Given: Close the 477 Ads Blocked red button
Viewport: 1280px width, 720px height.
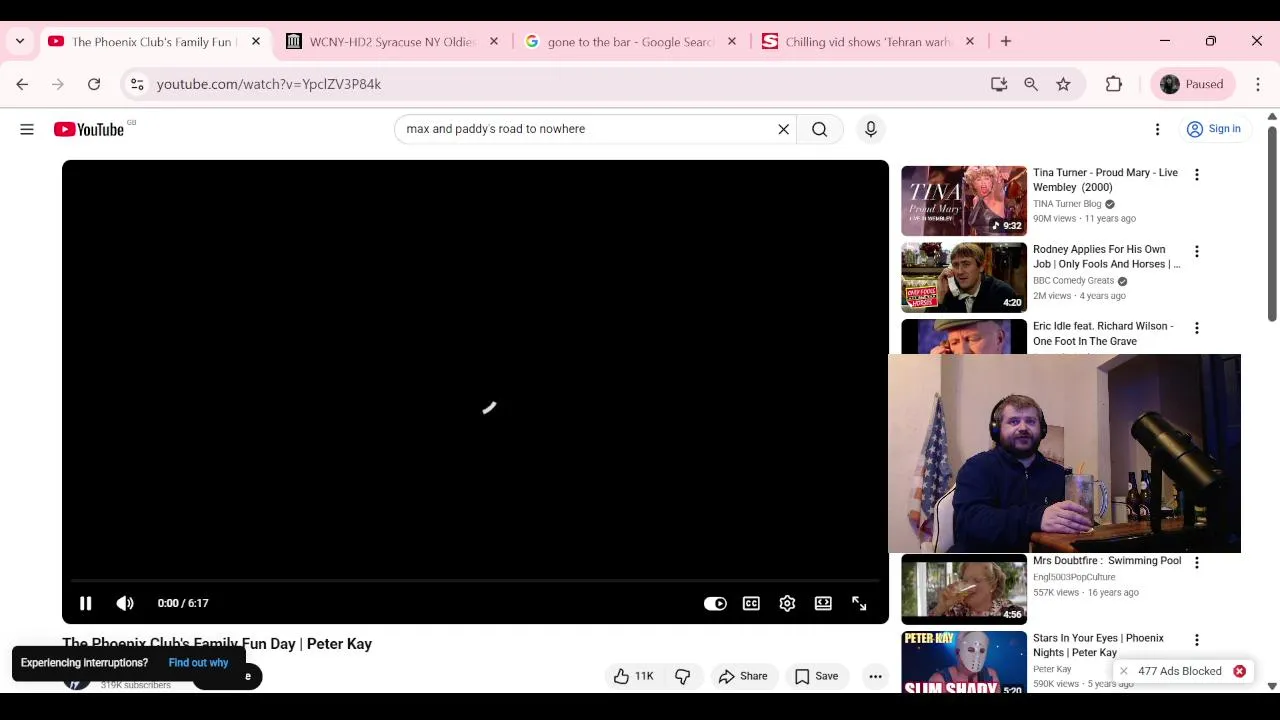Looking at the screenshot, I should pyautogui.click(x=1239, y=671).
